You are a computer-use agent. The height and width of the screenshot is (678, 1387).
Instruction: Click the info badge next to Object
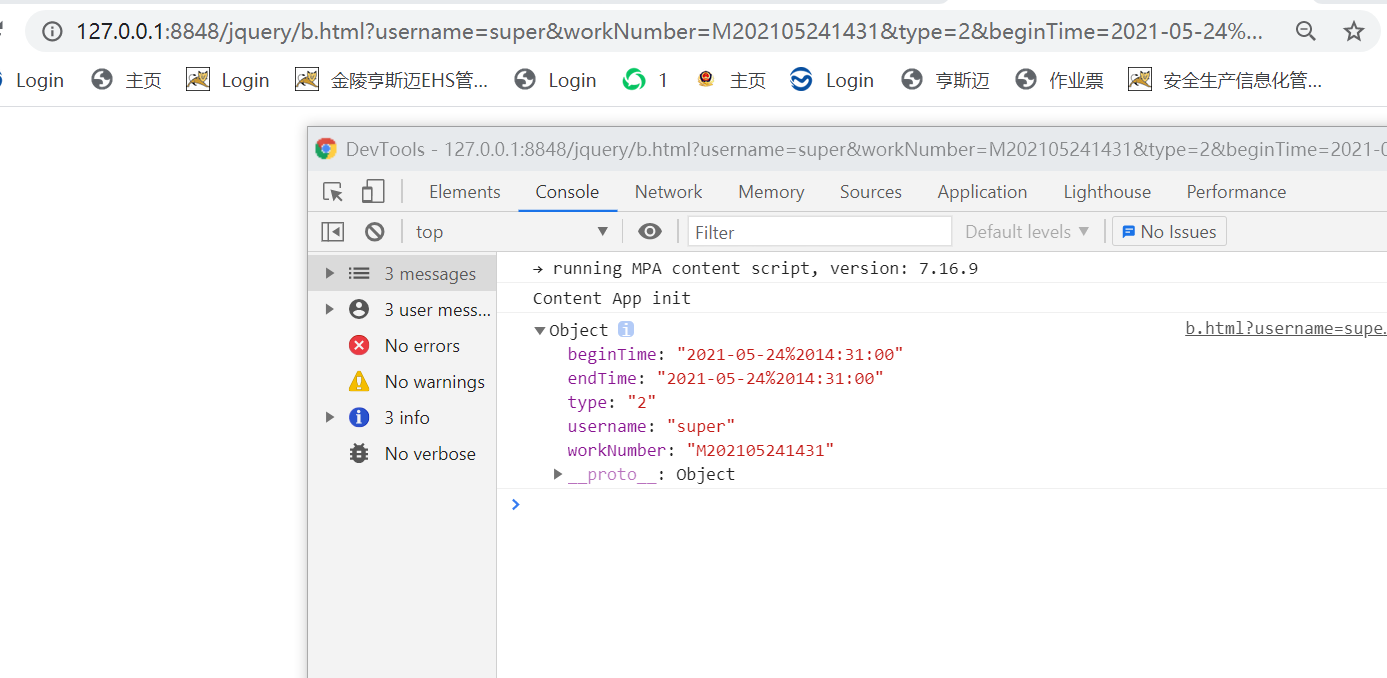click(x=626, y=329)
